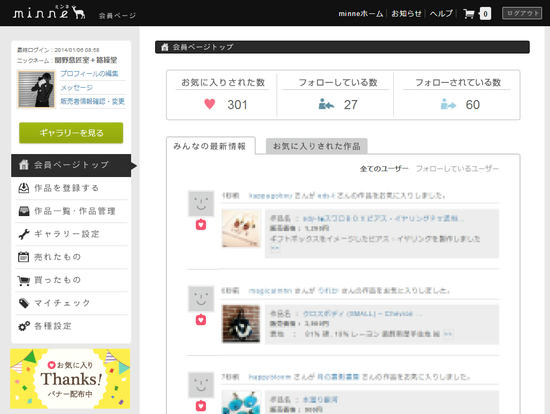Click the マイチェック tag icon
Viewport: 550px width, 414px height.
point(24,303)
